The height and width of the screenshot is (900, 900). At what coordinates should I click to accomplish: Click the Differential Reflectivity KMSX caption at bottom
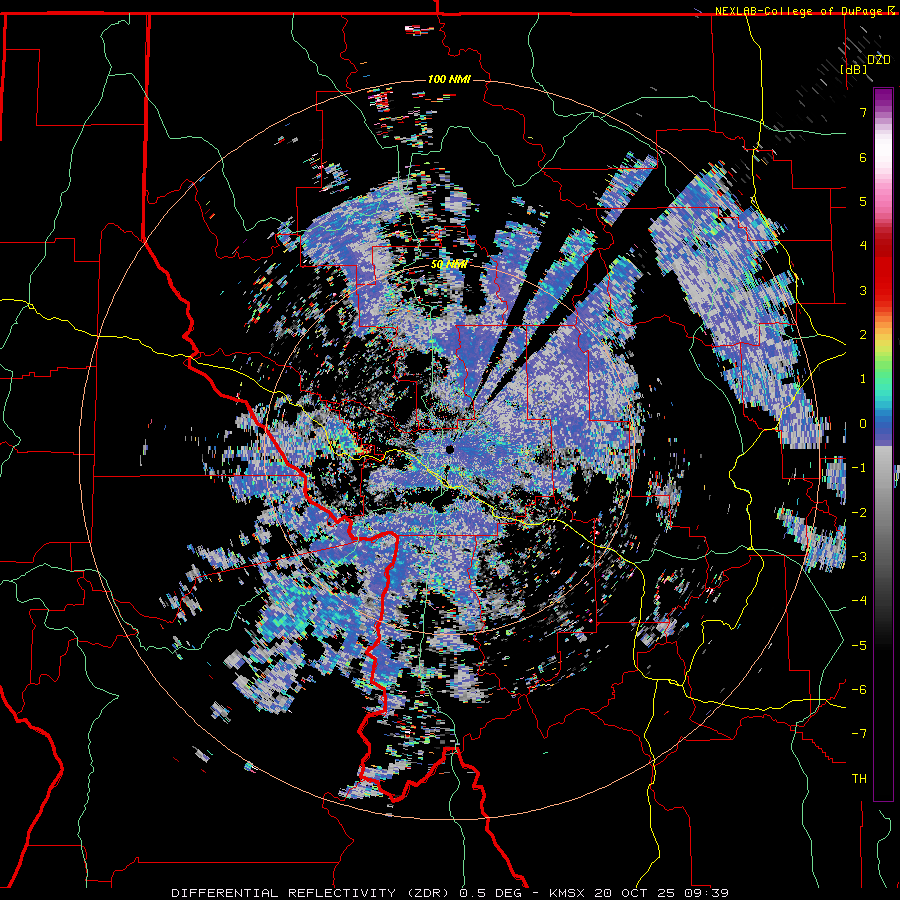(450, 893)
